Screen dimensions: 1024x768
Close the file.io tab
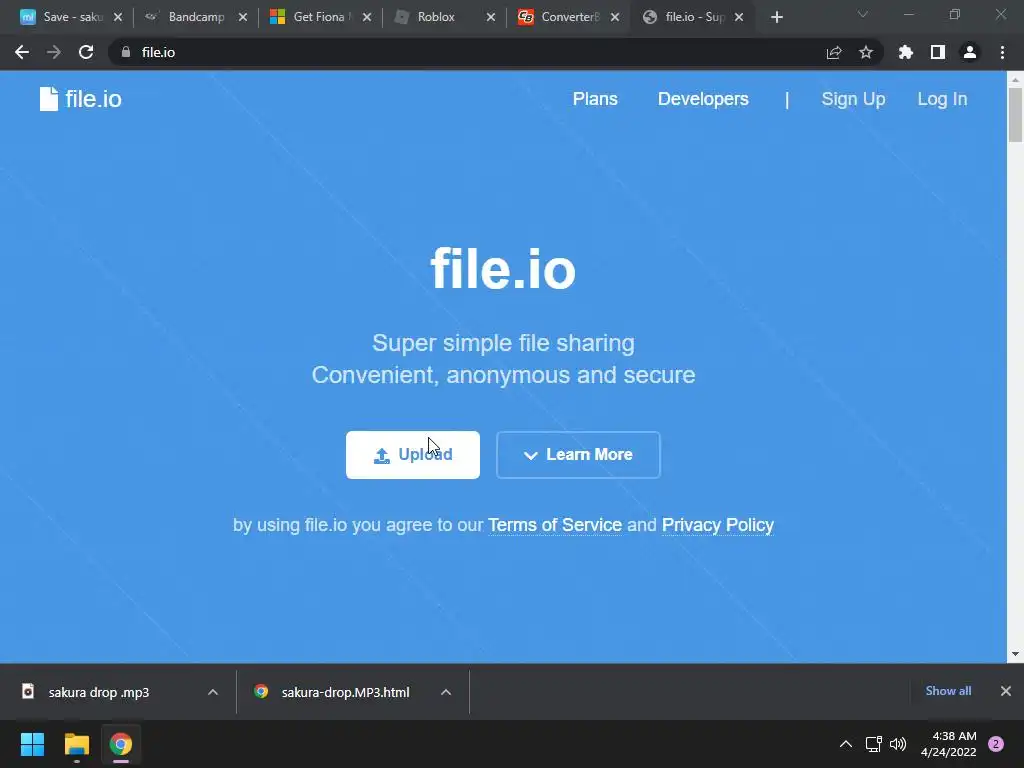[739, 18]
